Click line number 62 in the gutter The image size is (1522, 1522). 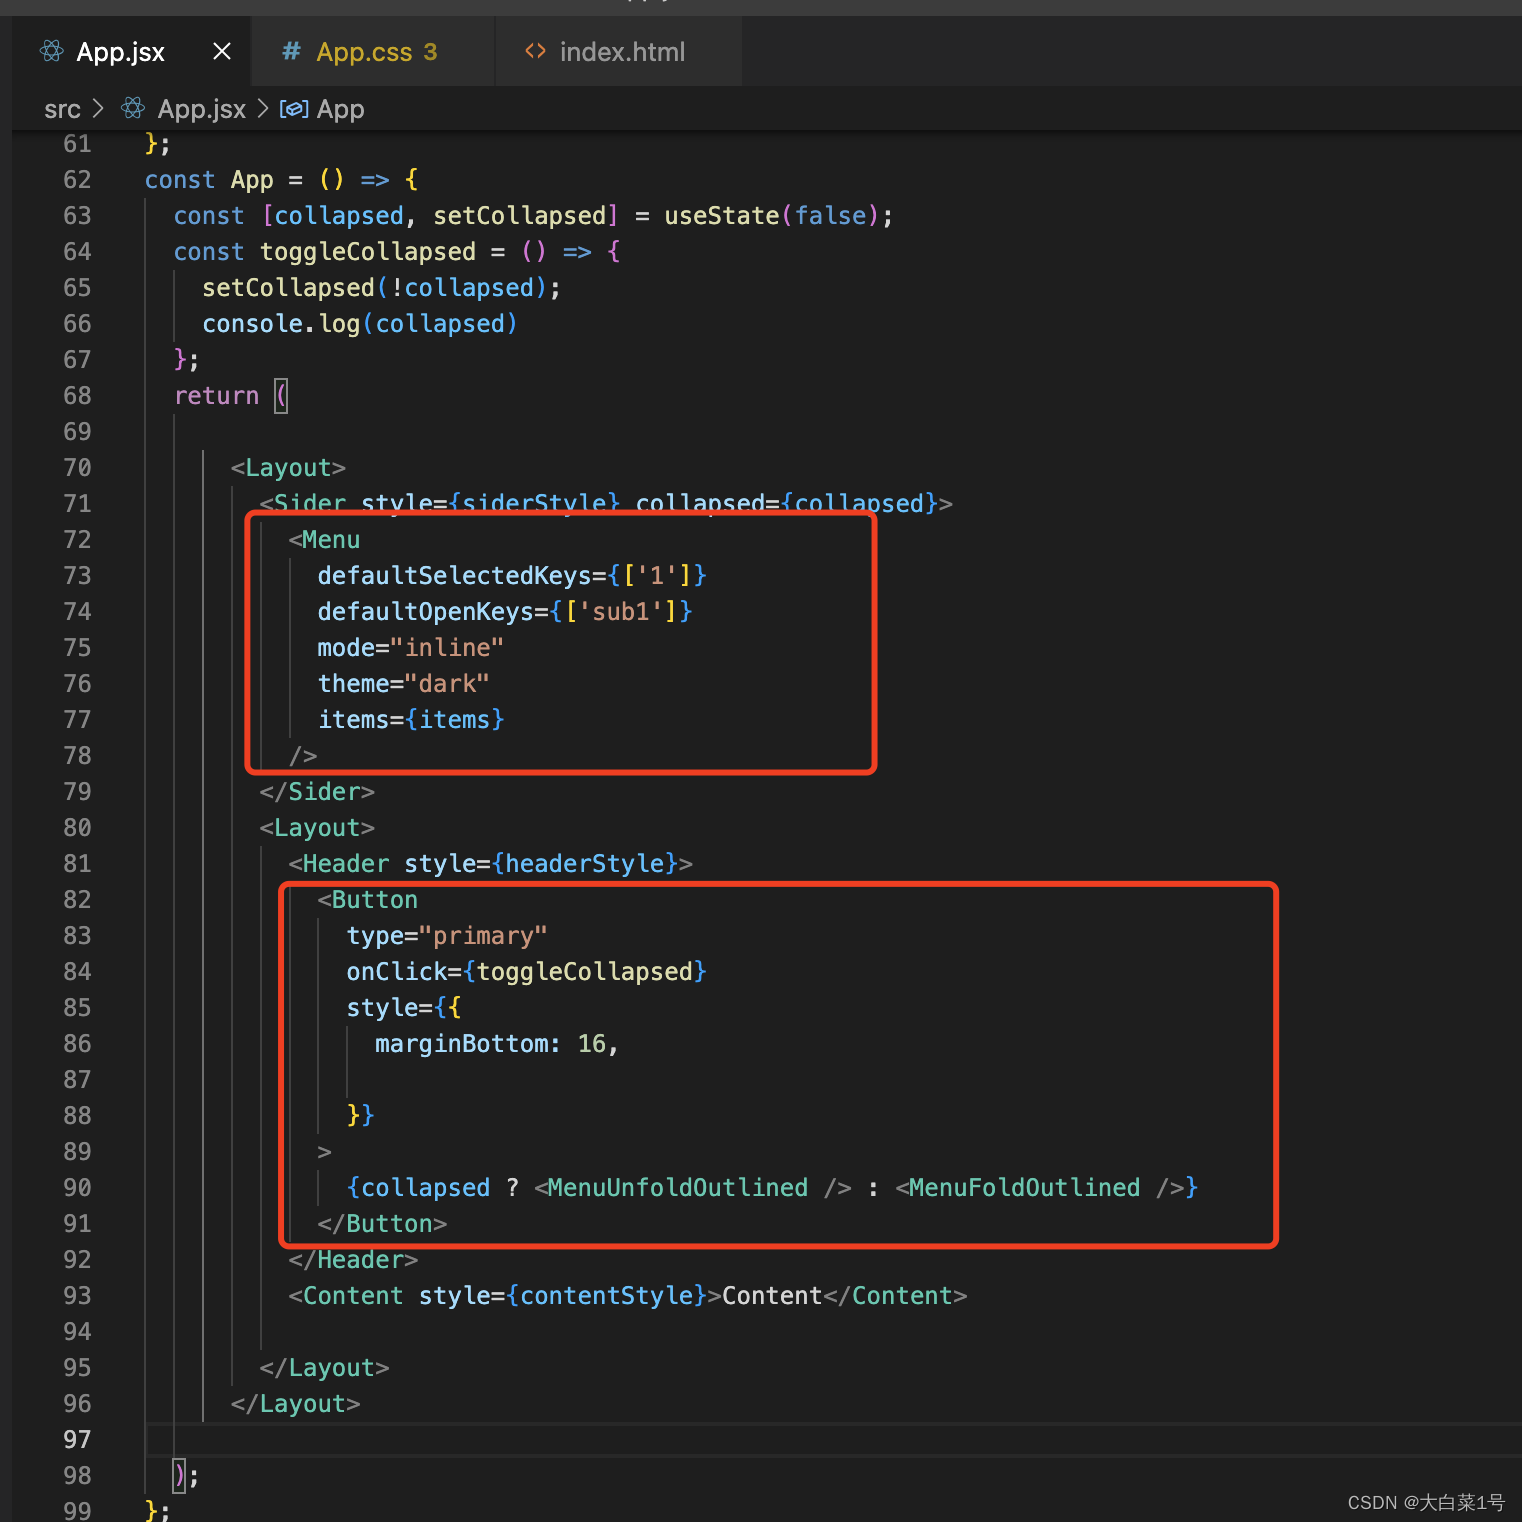click(77, 180)
